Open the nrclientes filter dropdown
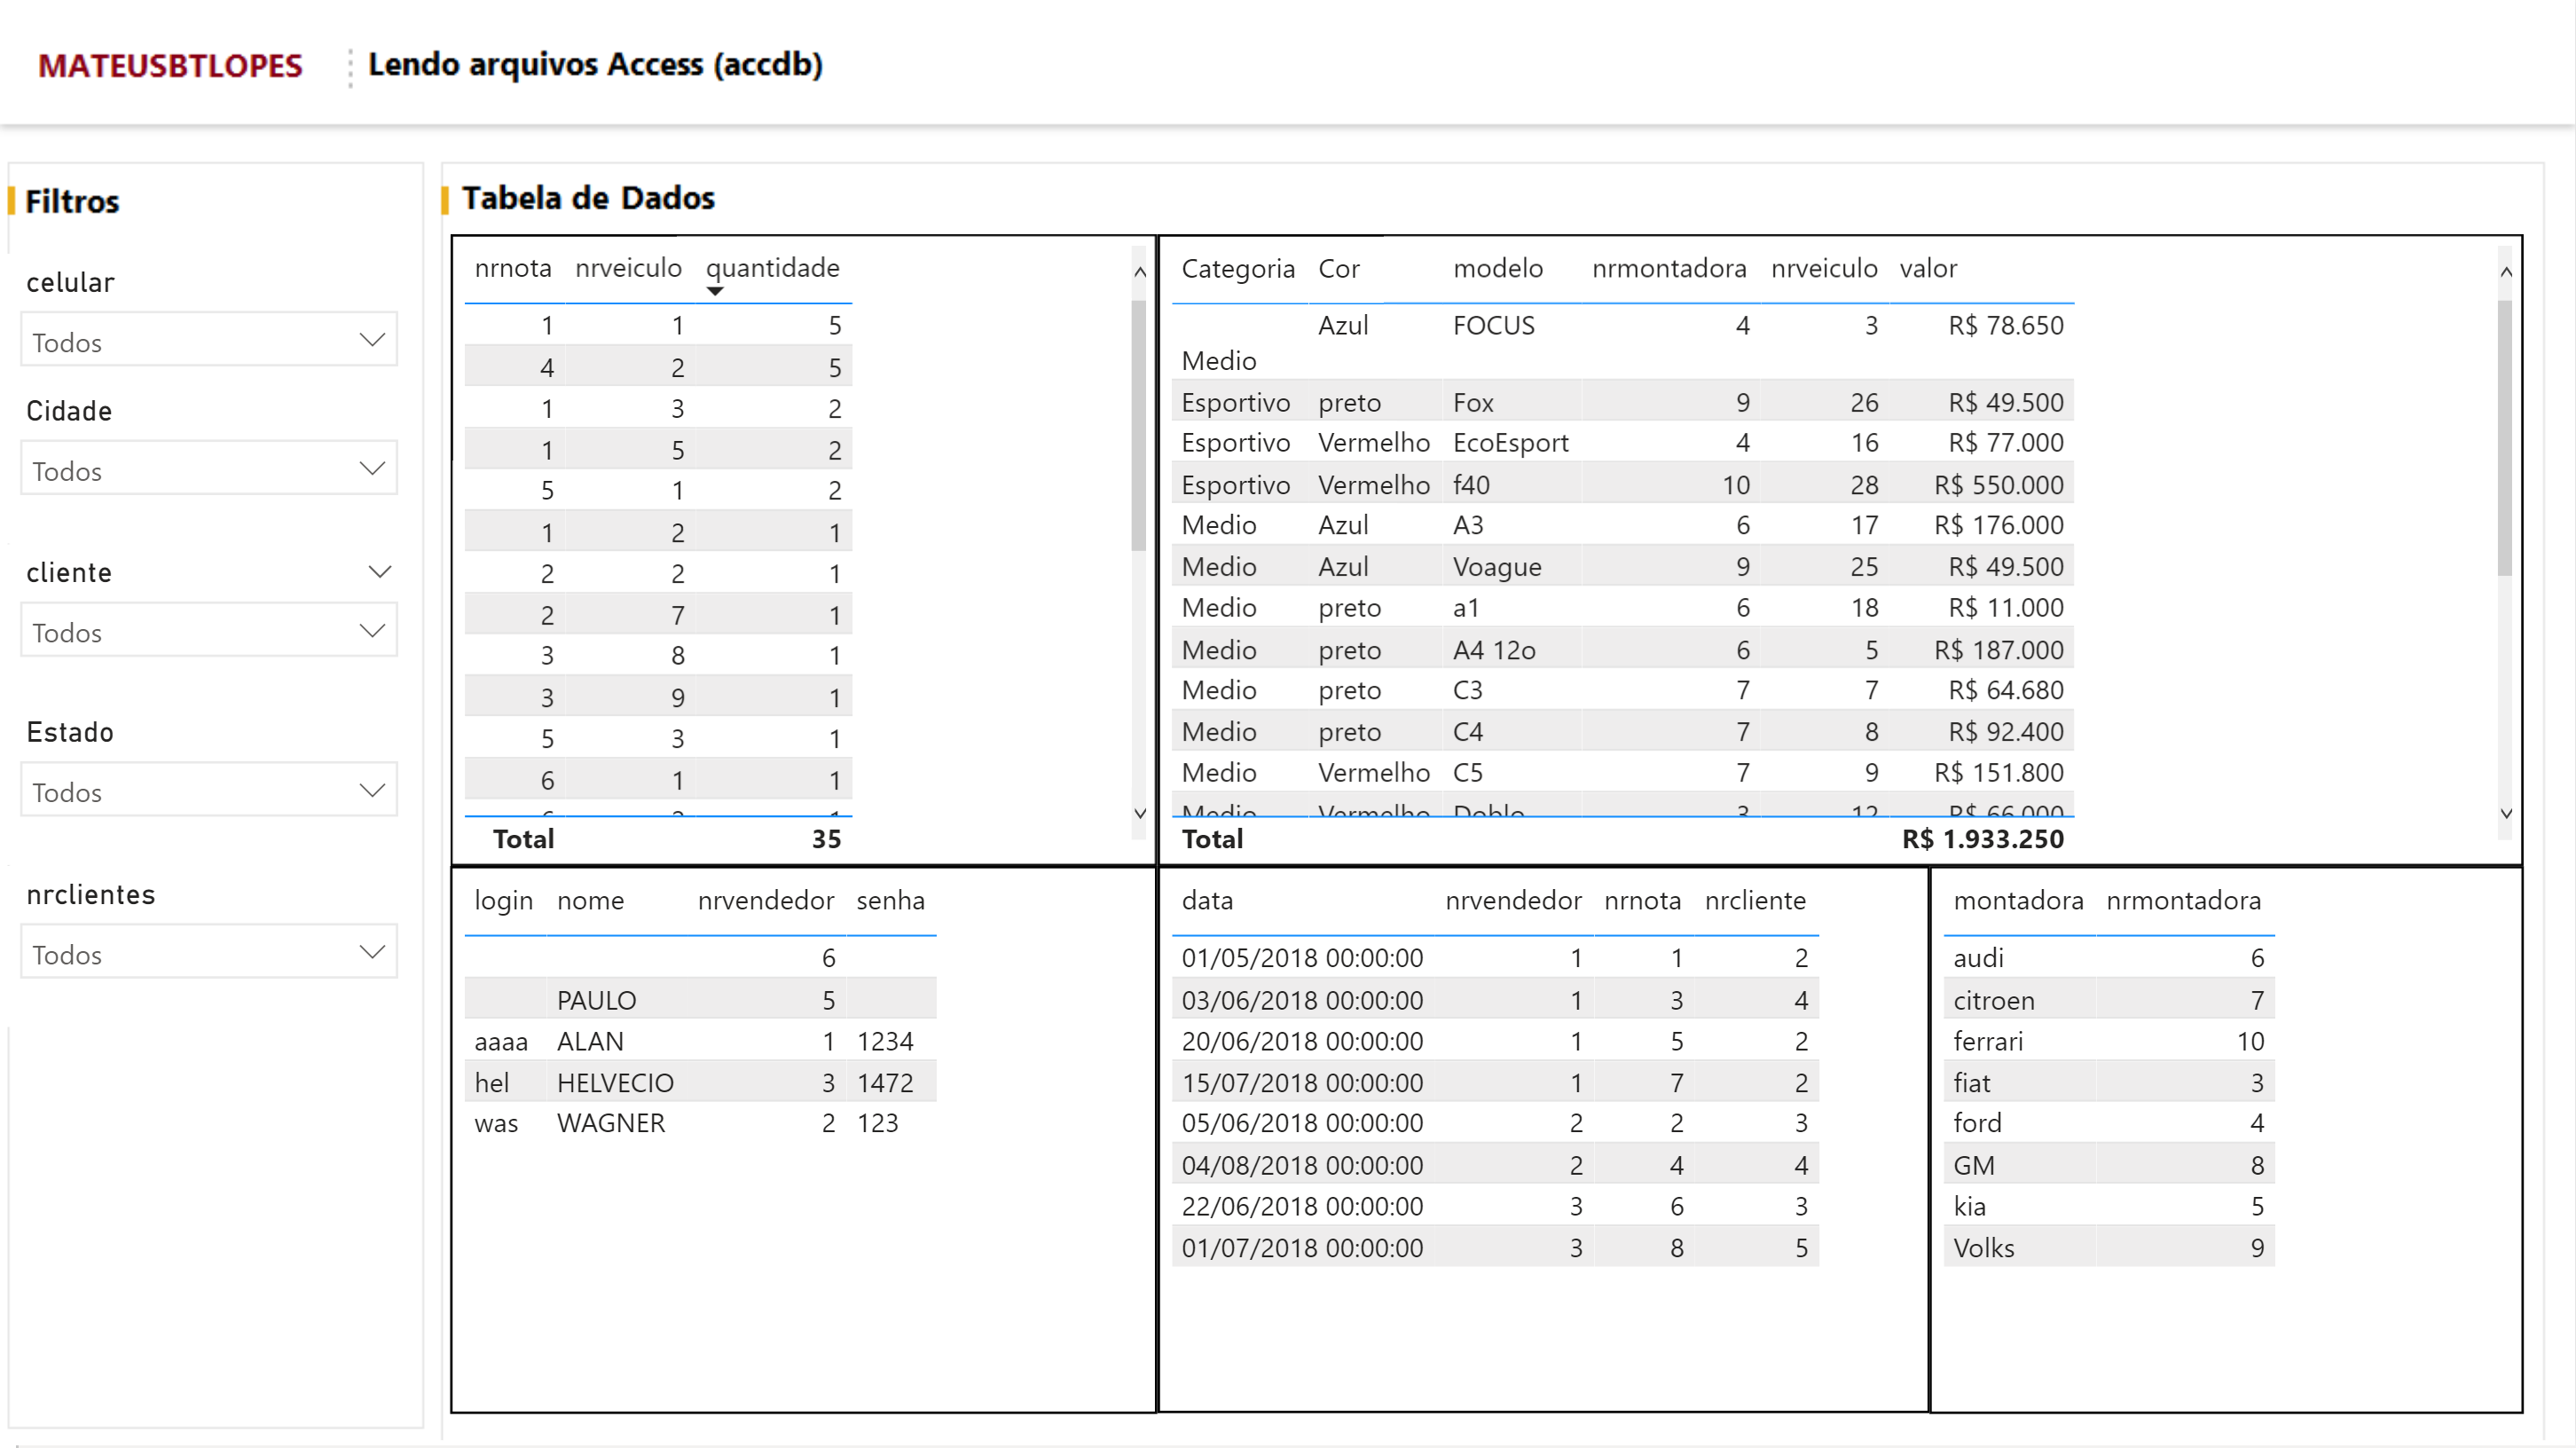Viewport: 2576px width, 1448px height. (x=208, y=953)
